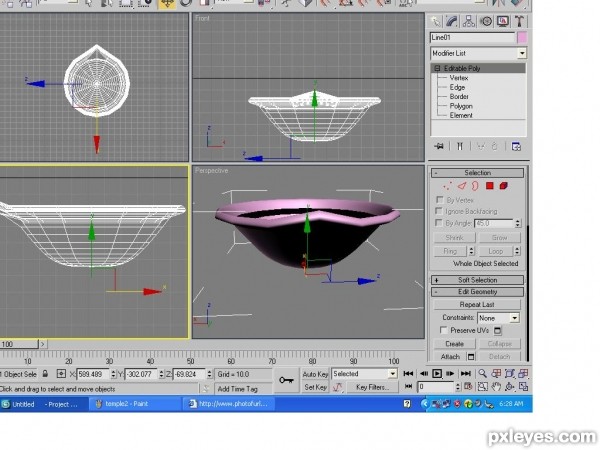Click the Line01 object name field
The image size is (600, 450).
point(473,38)
